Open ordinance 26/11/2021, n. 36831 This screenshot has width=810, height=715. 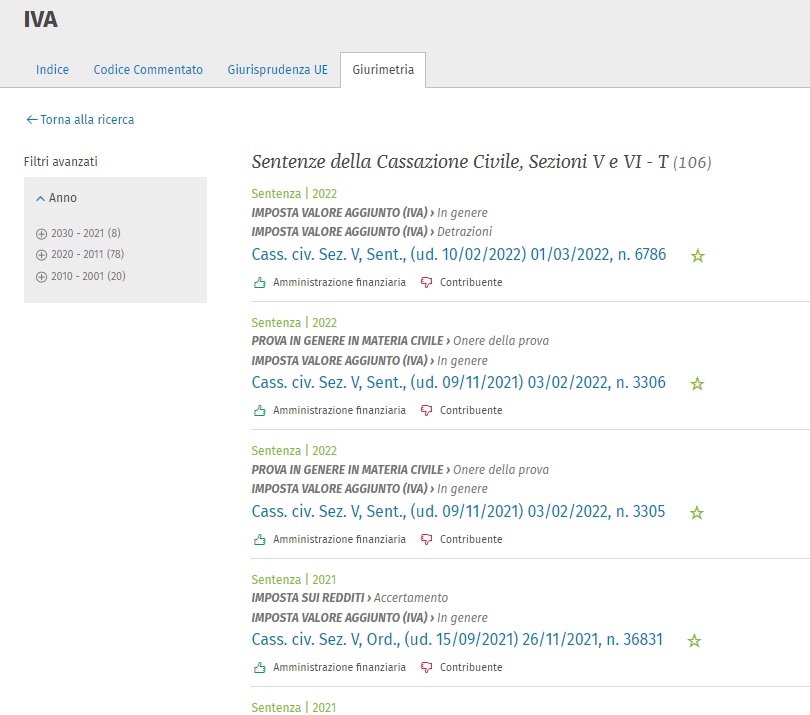coord(457,640)
